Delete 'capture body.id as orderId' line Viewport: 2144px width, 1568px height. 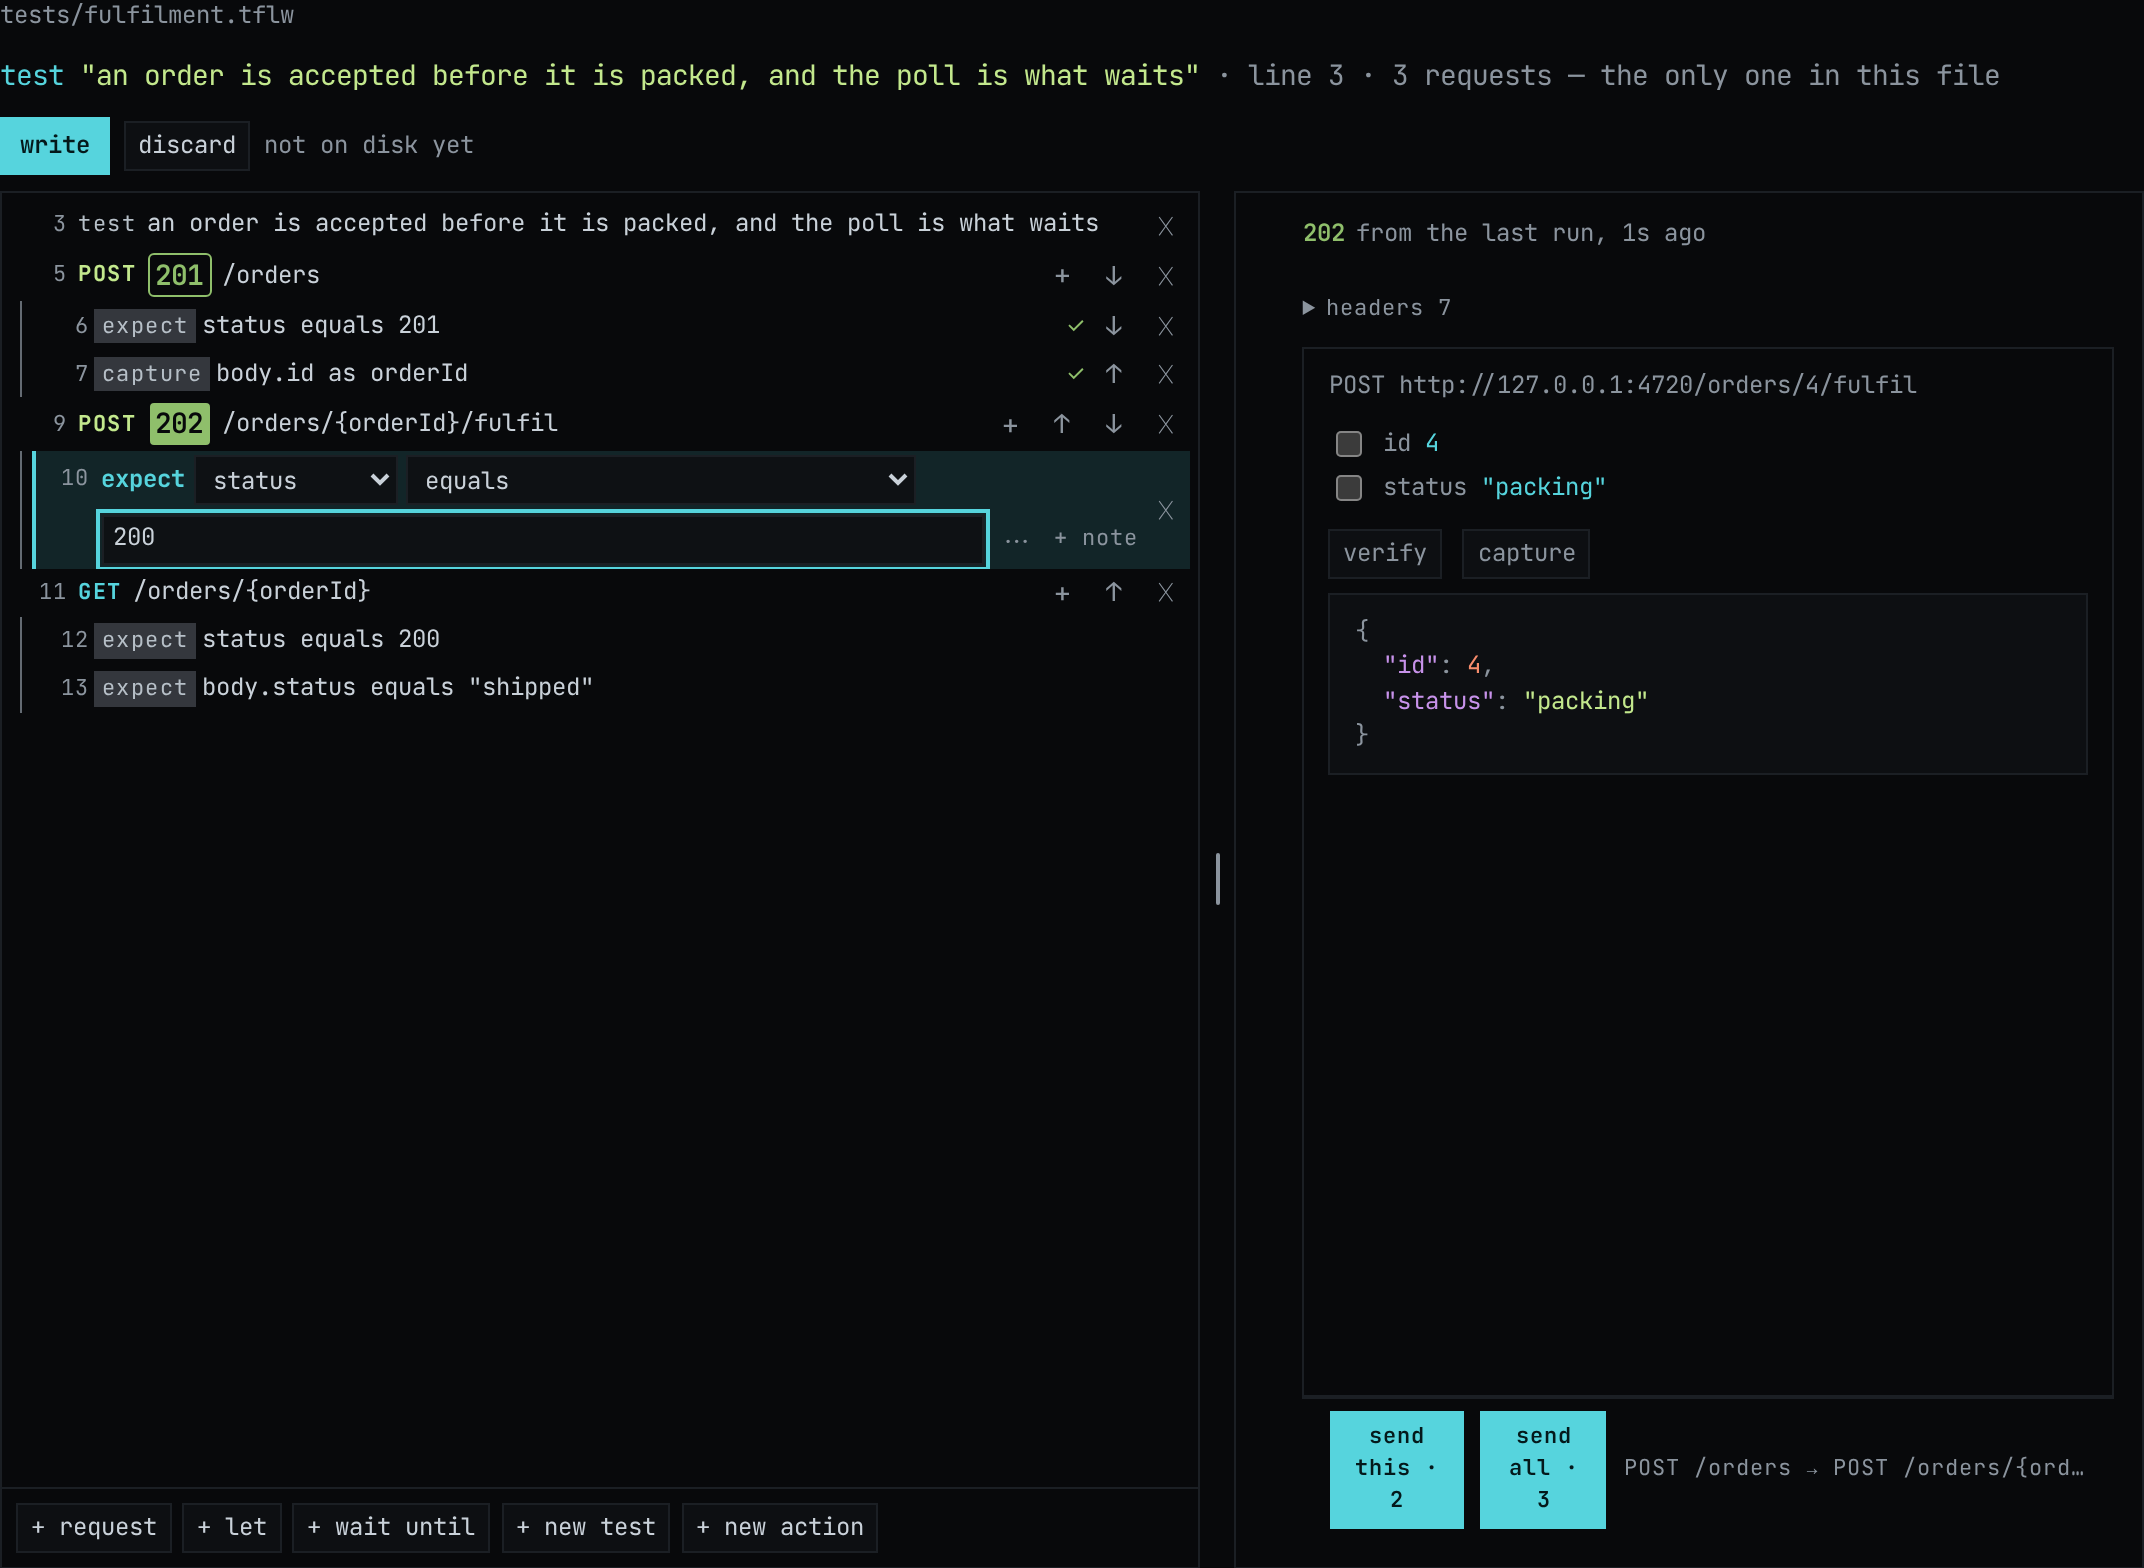1165,374
